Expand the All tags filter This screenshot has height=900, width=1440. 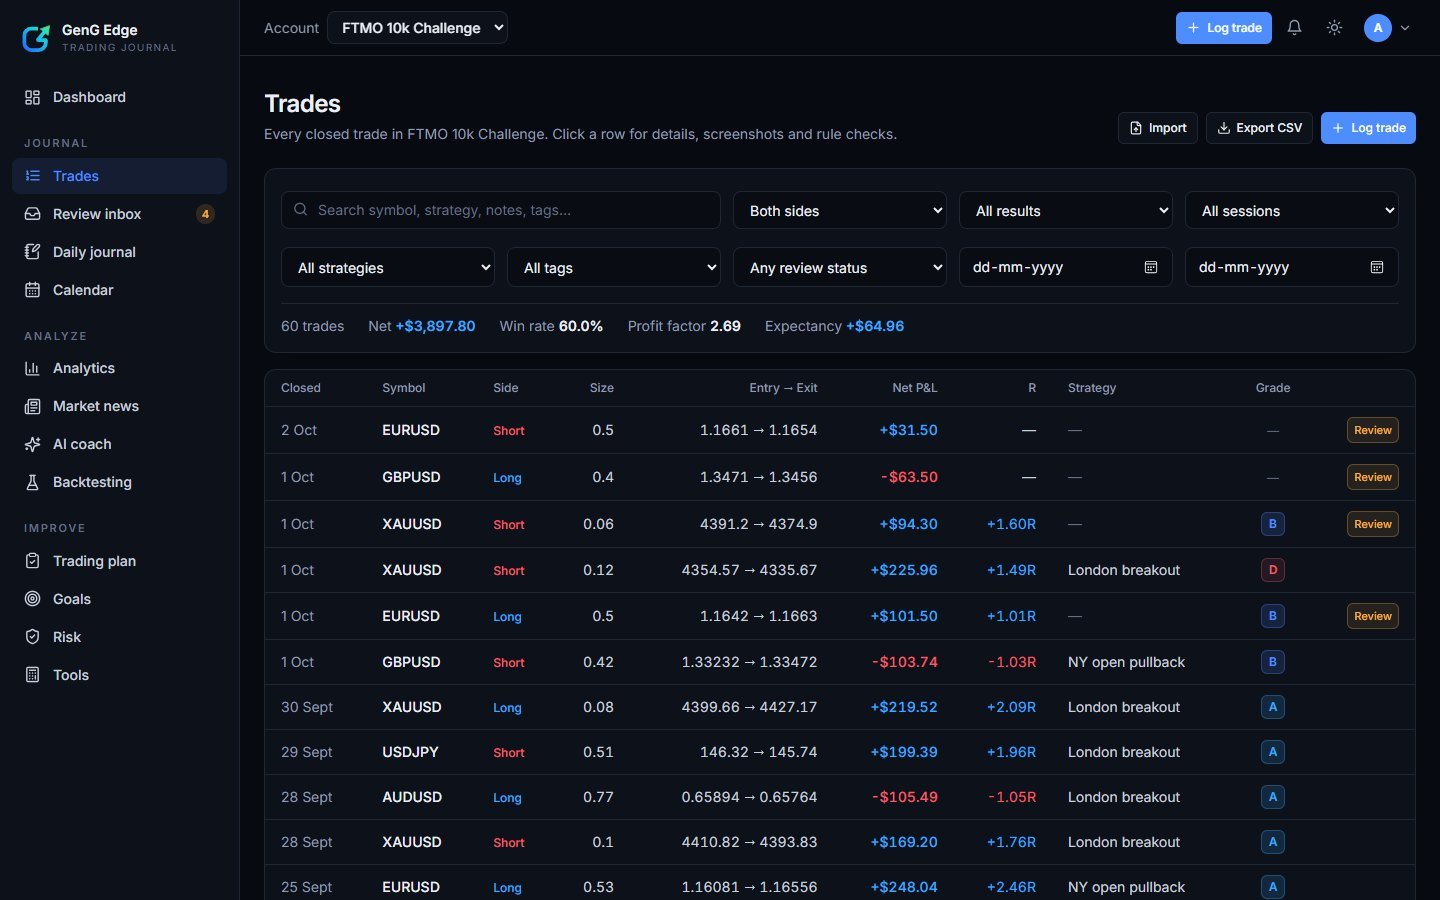tap(614, 267)
